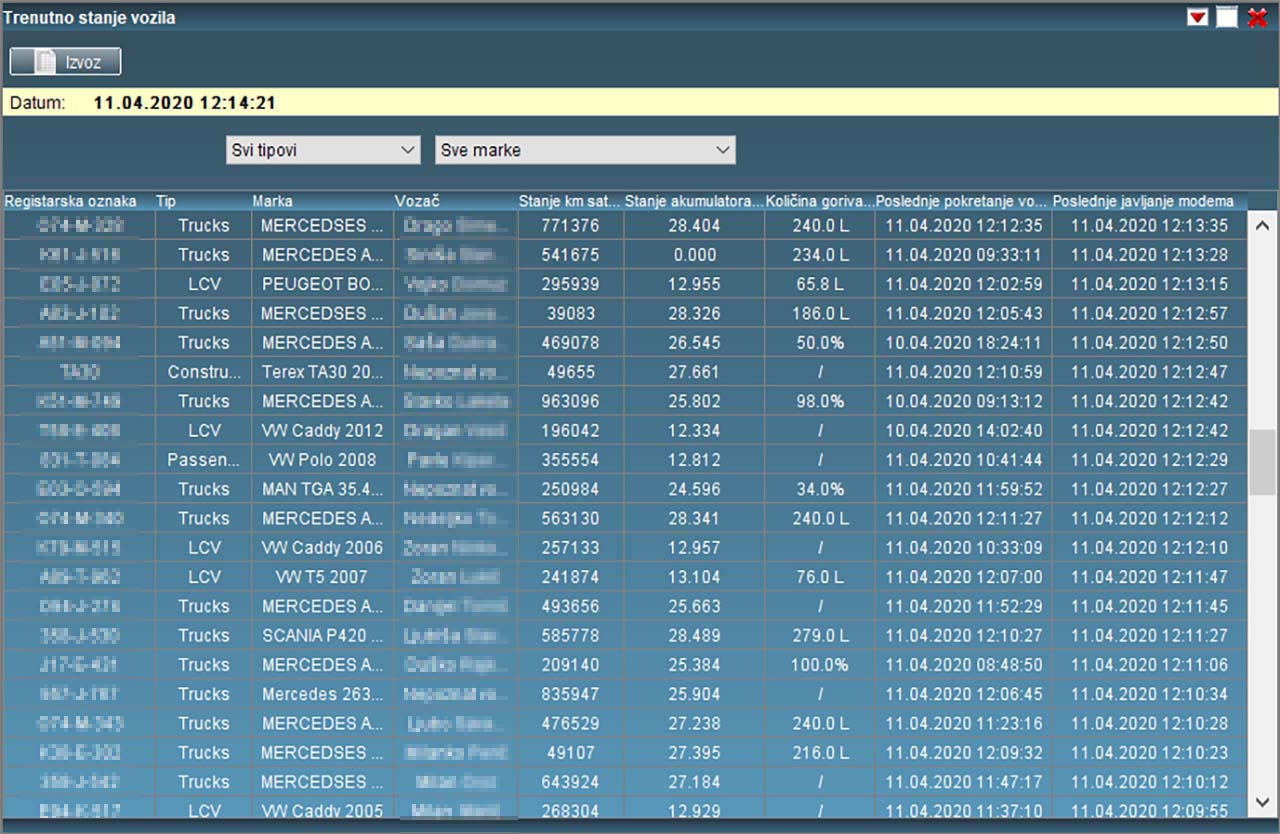Click the white maximize square icon

point(1227,17)
